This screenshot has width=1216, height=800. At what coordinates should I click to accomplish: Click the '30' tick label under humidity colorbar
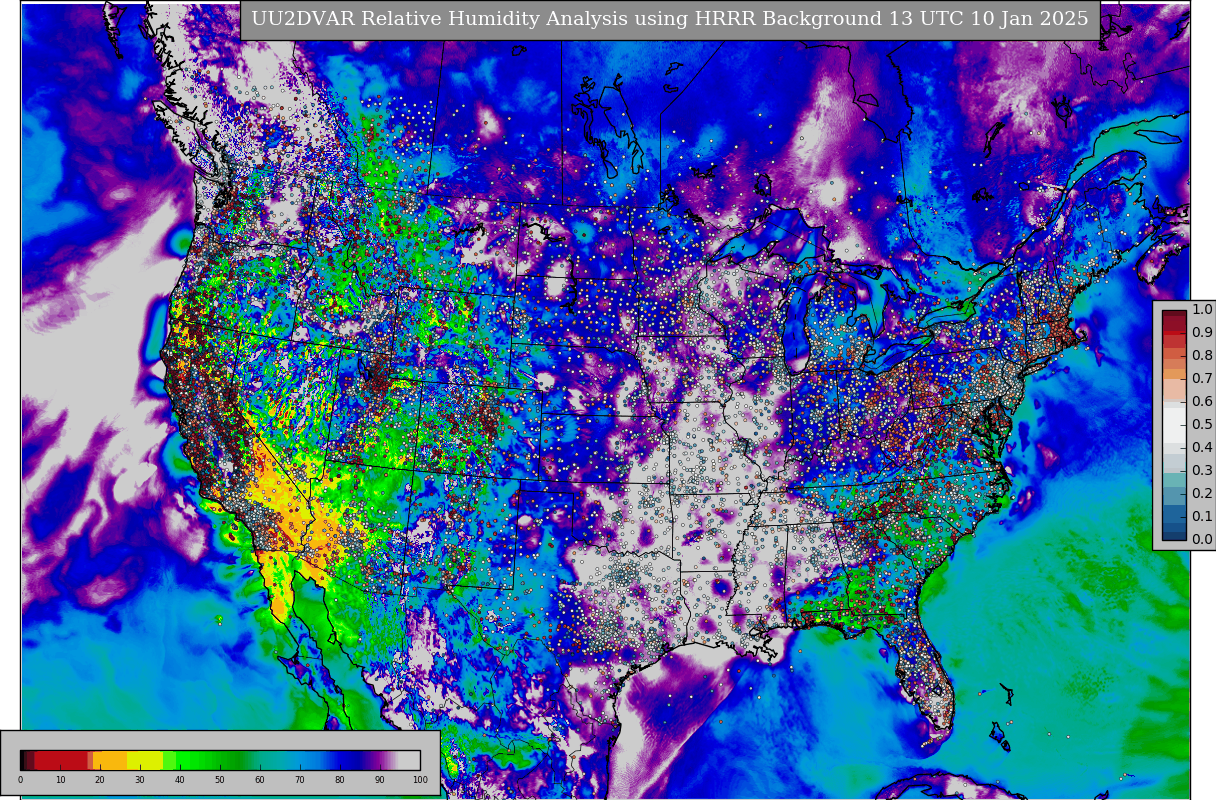pos(140,779)
